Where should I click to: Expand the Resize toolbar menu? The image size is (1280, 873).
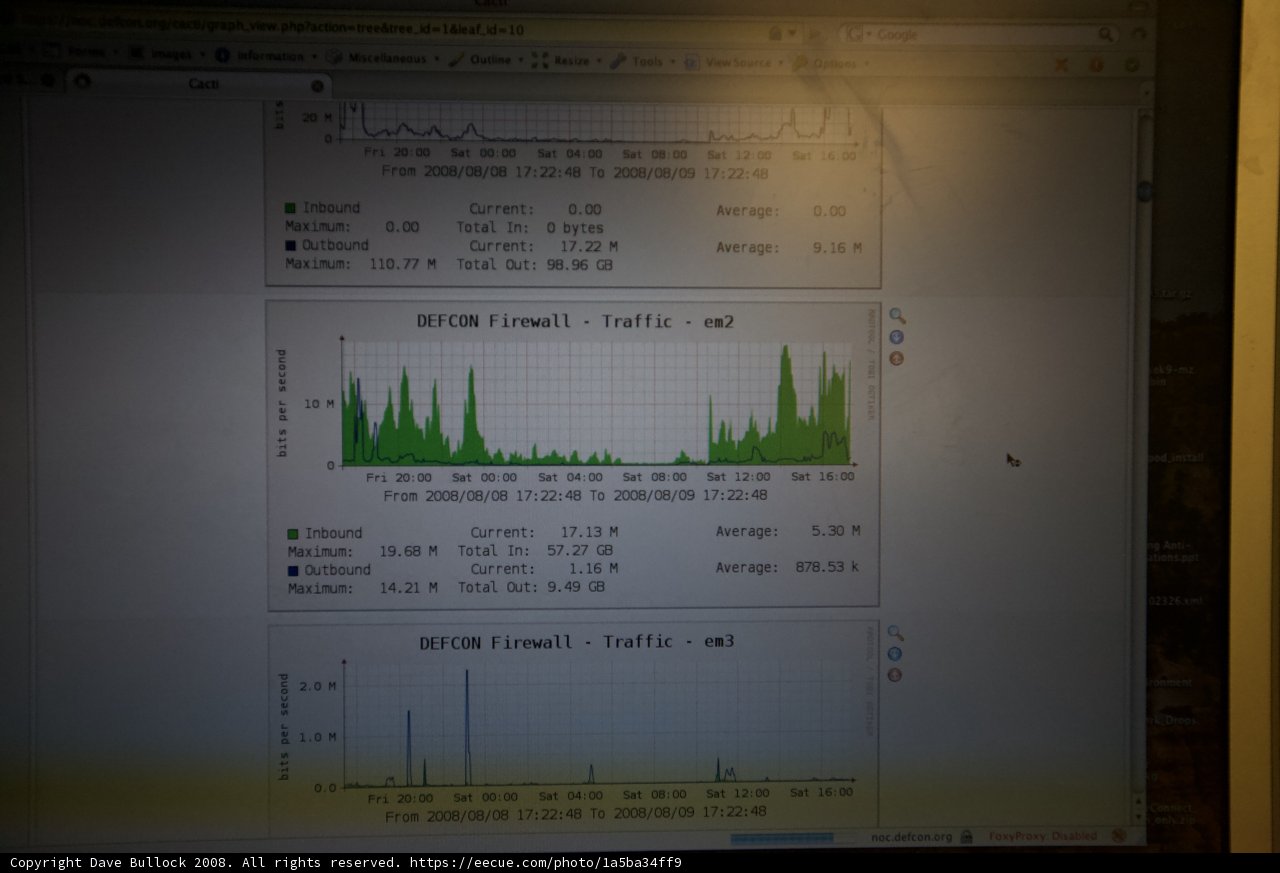567,61
